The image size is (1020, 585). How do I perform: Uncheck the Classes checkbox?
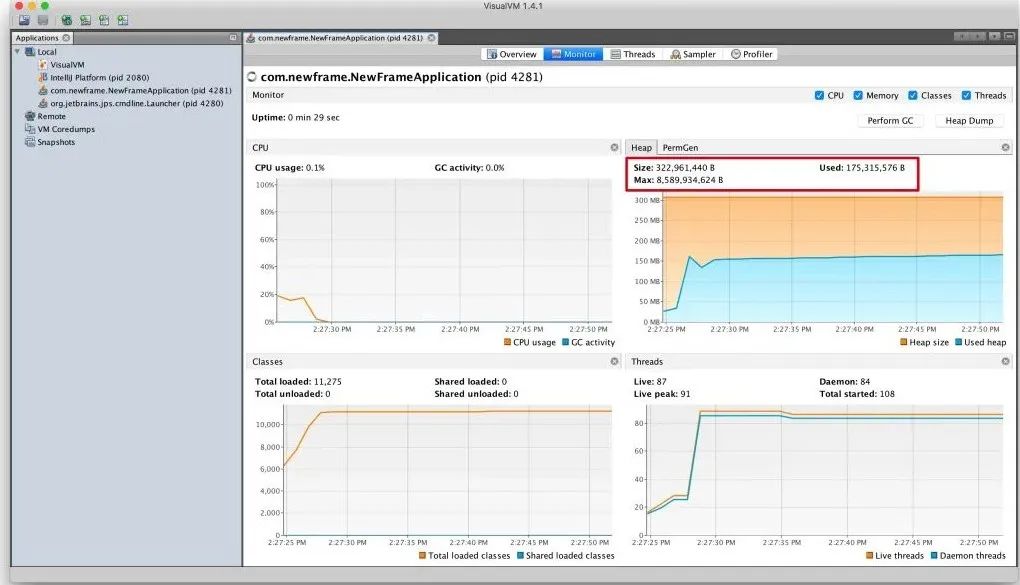[913, 95]
